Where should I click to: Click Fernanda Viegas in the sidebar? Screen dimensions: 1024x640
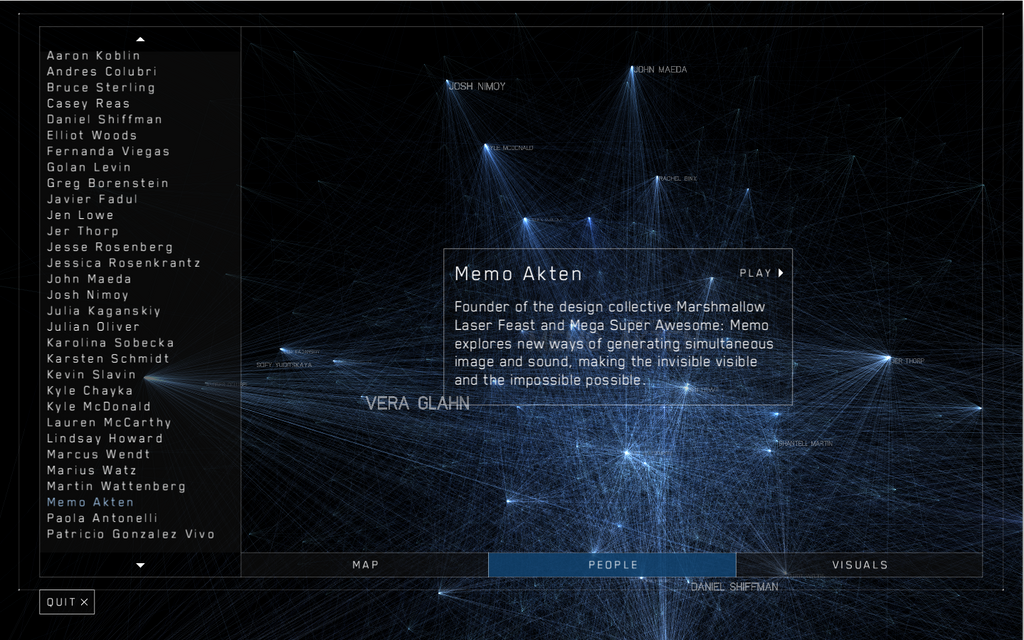[108, 152]
